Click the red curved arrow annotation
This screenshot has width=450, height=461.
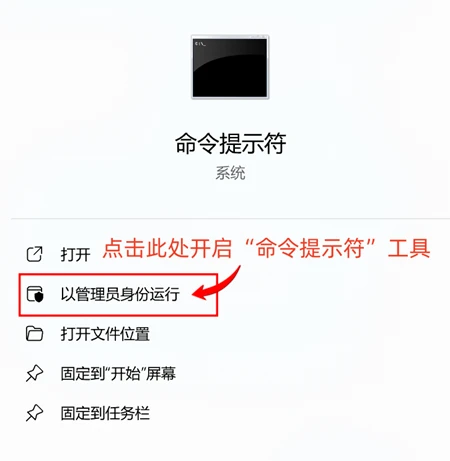pos(217,283)
